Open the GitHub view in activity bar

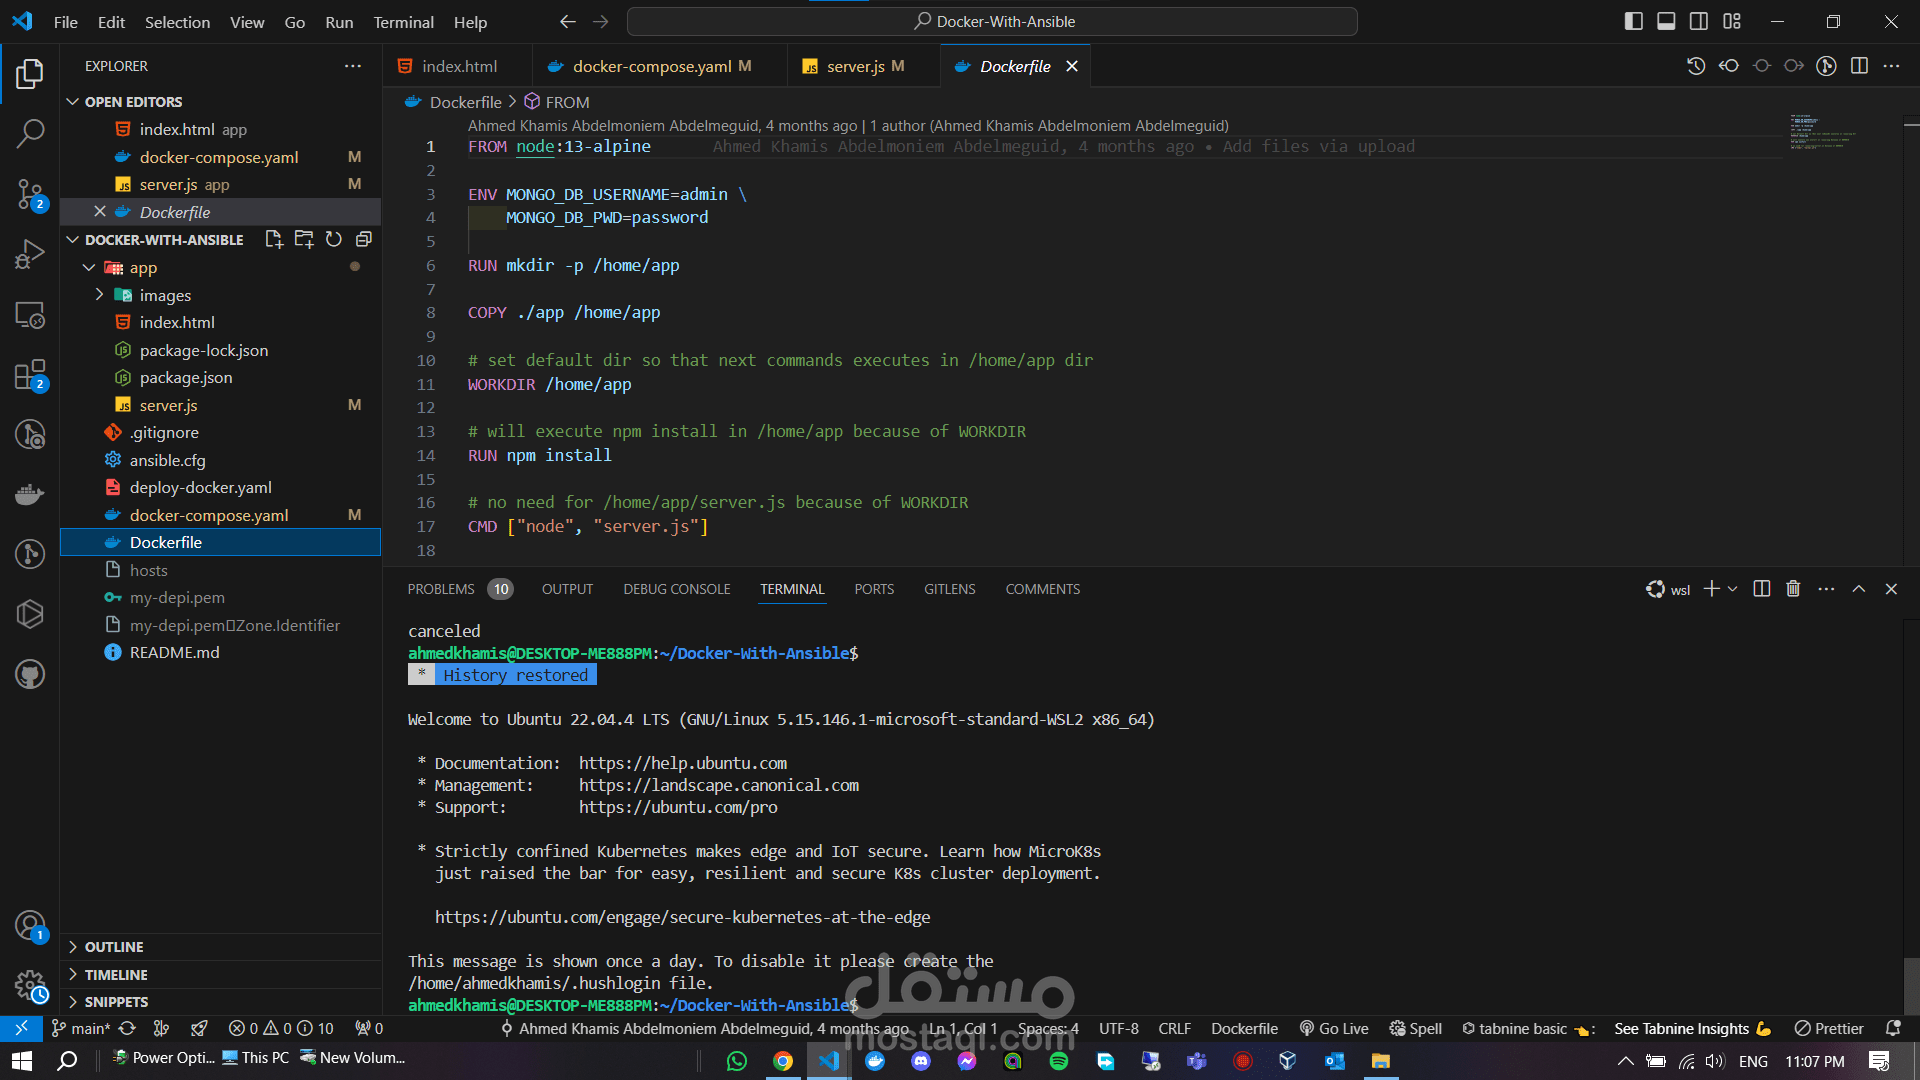click(x=30, y=675)
